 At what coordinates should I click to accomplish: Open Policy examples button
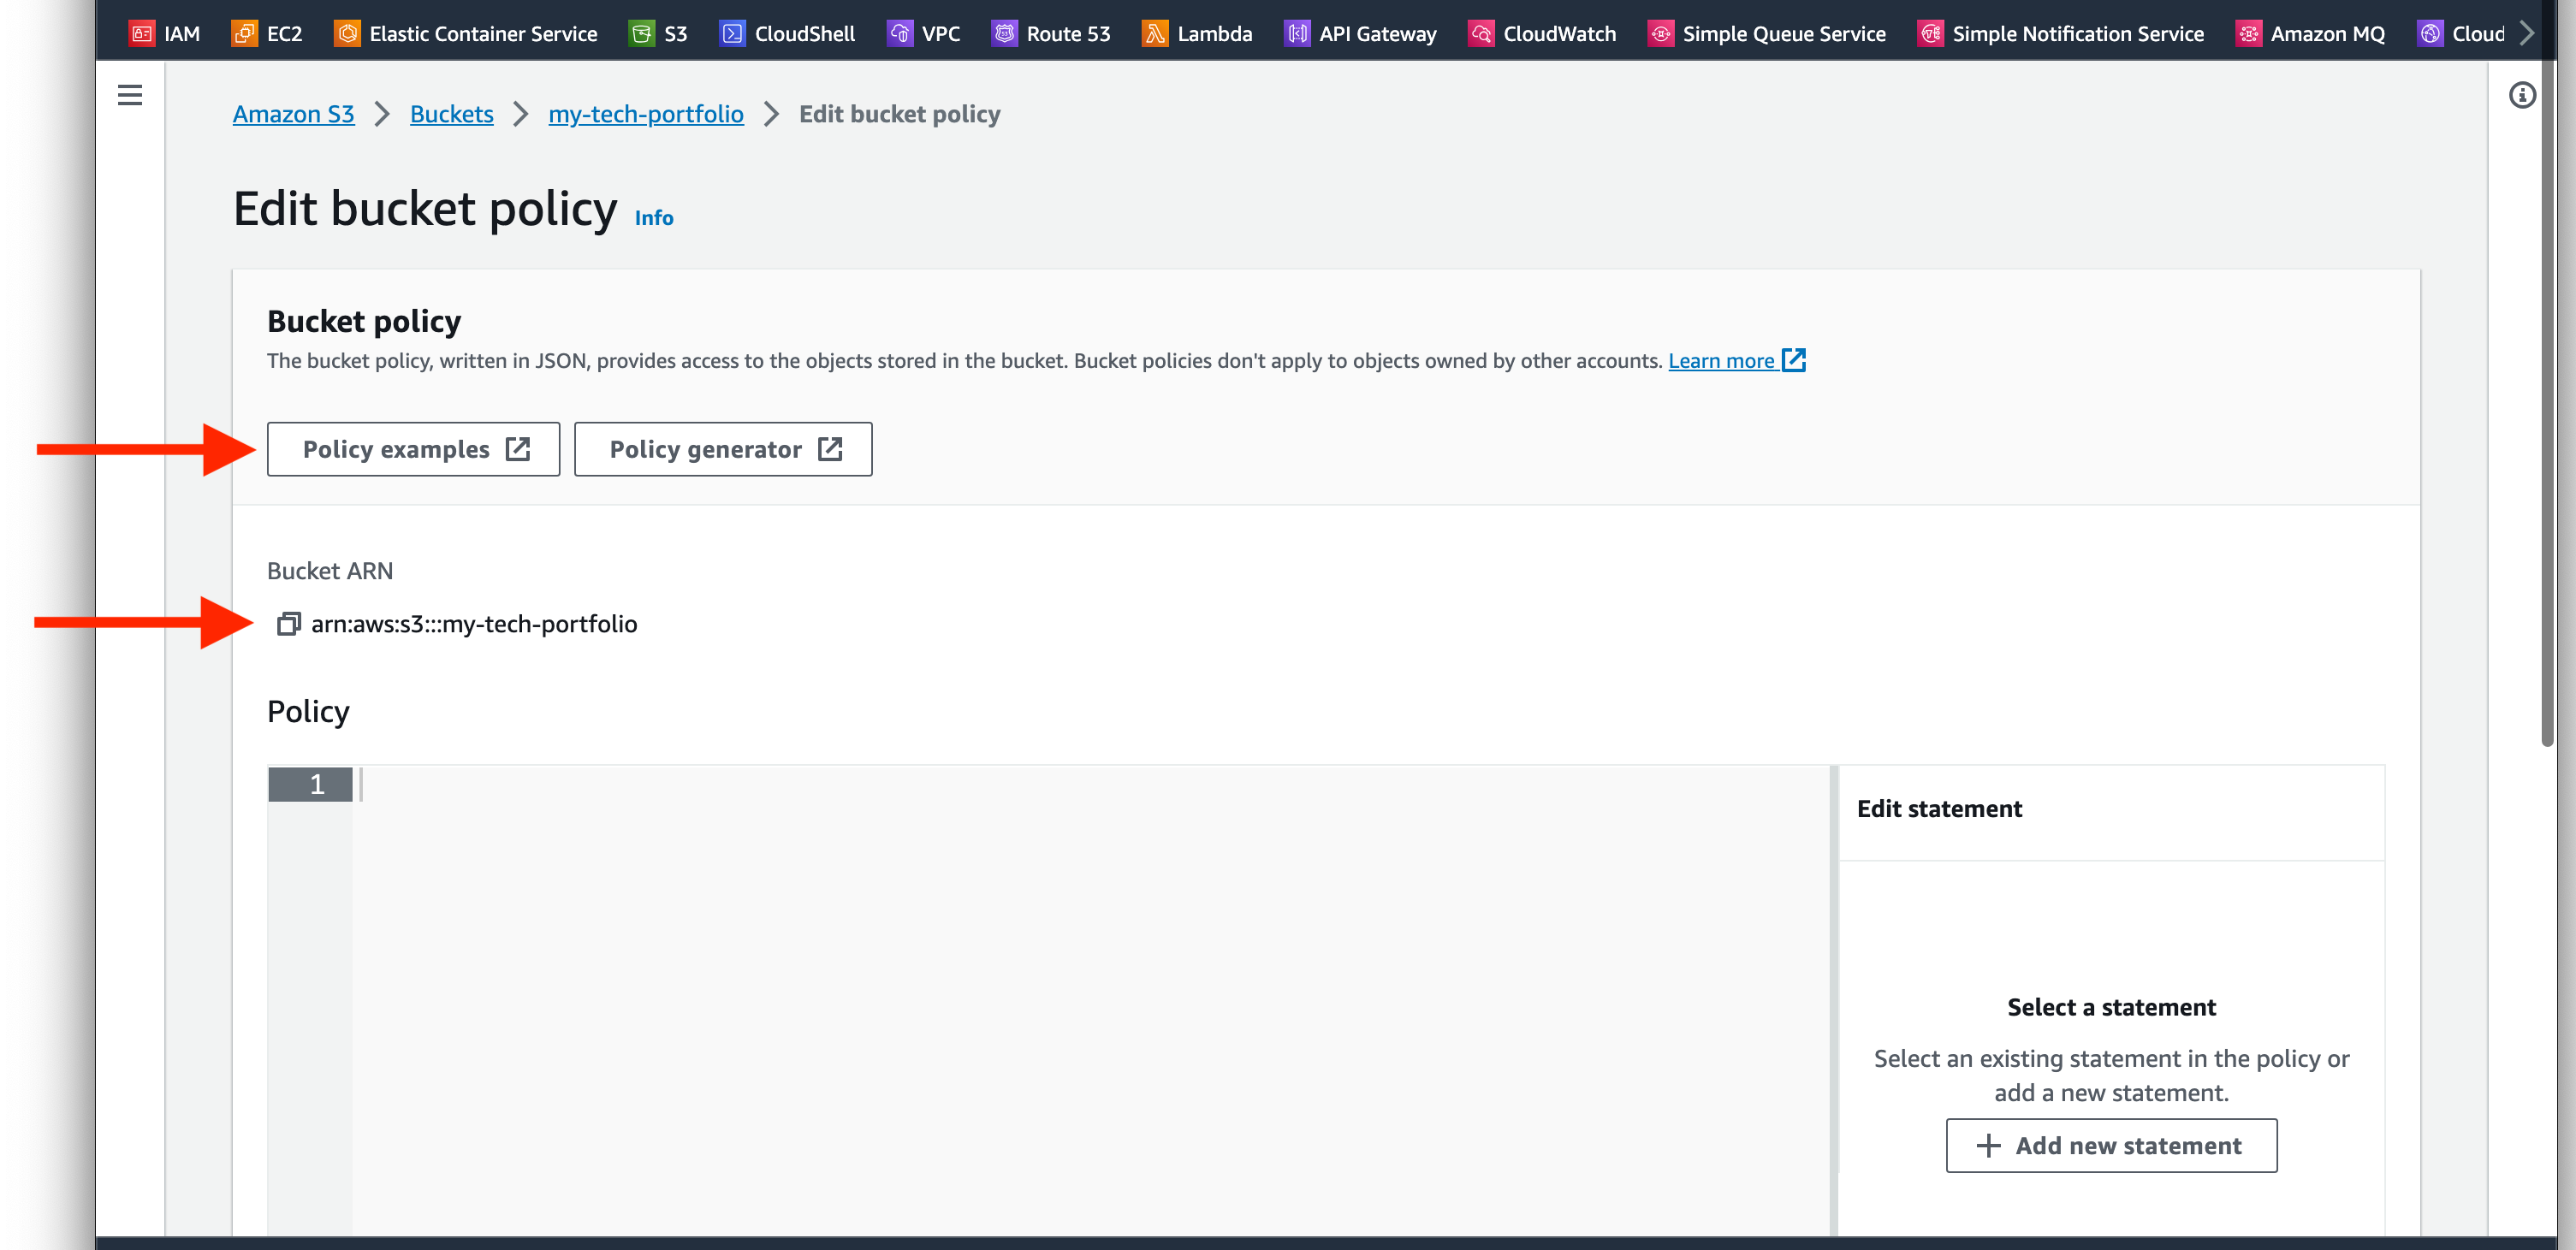(x=413, y=449)
